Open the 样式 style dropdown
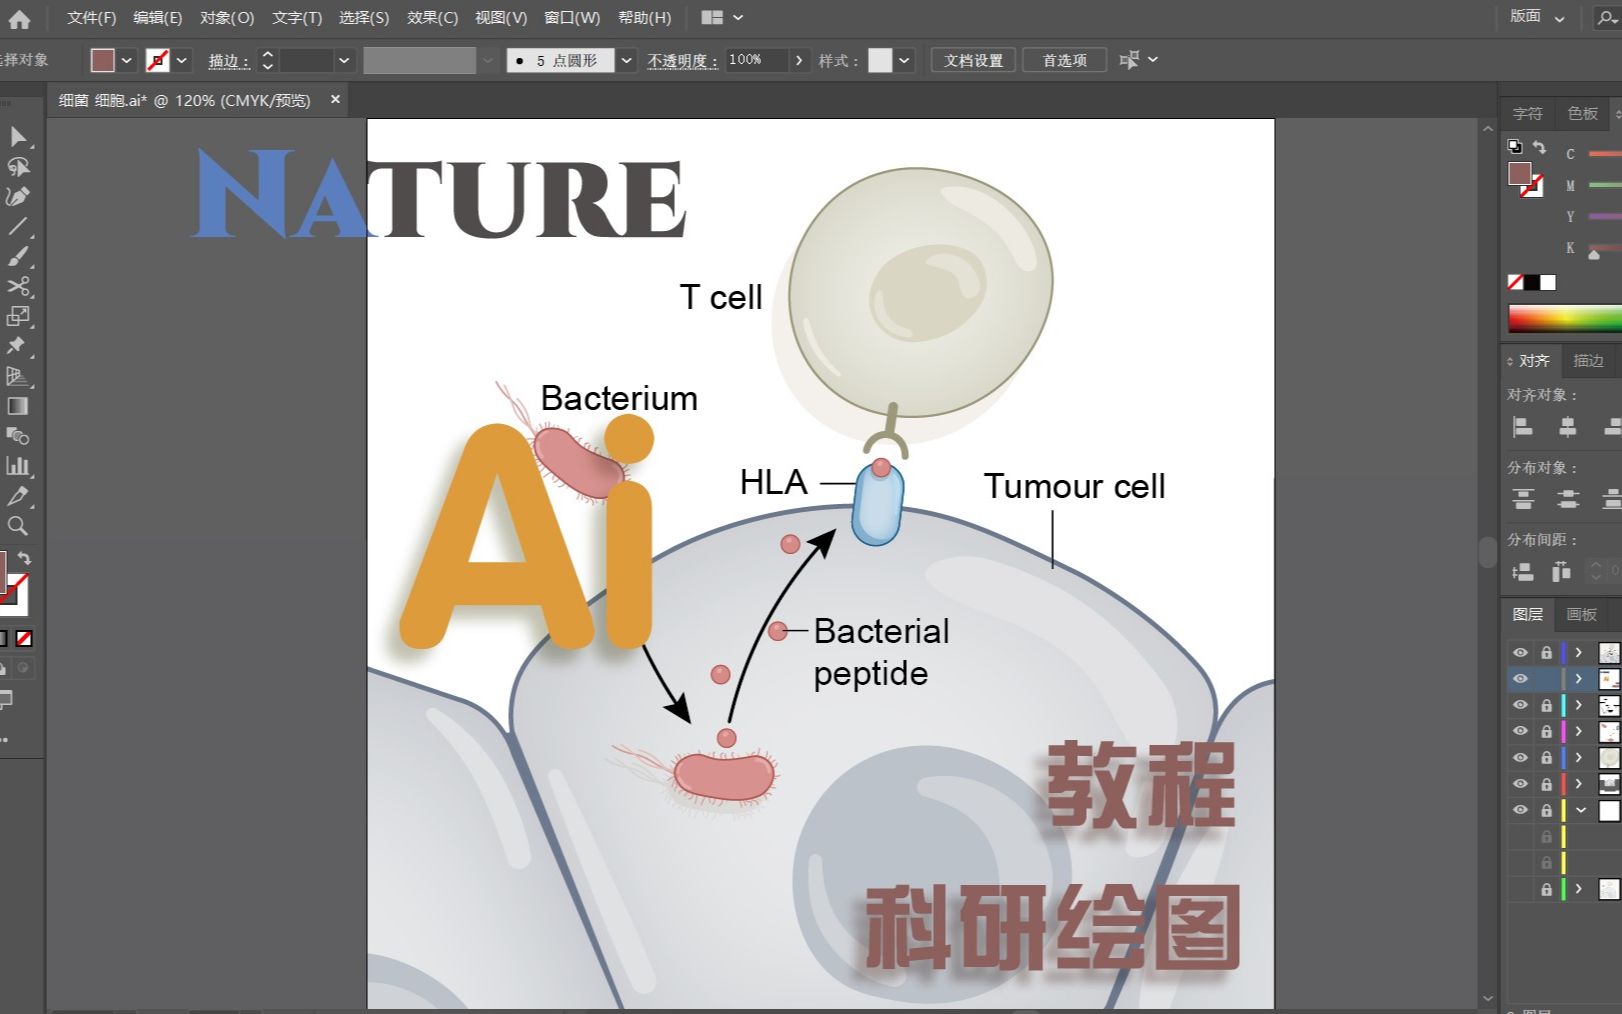The height and width of the screenshot is (1014, 1622). (x=904, y=60)
